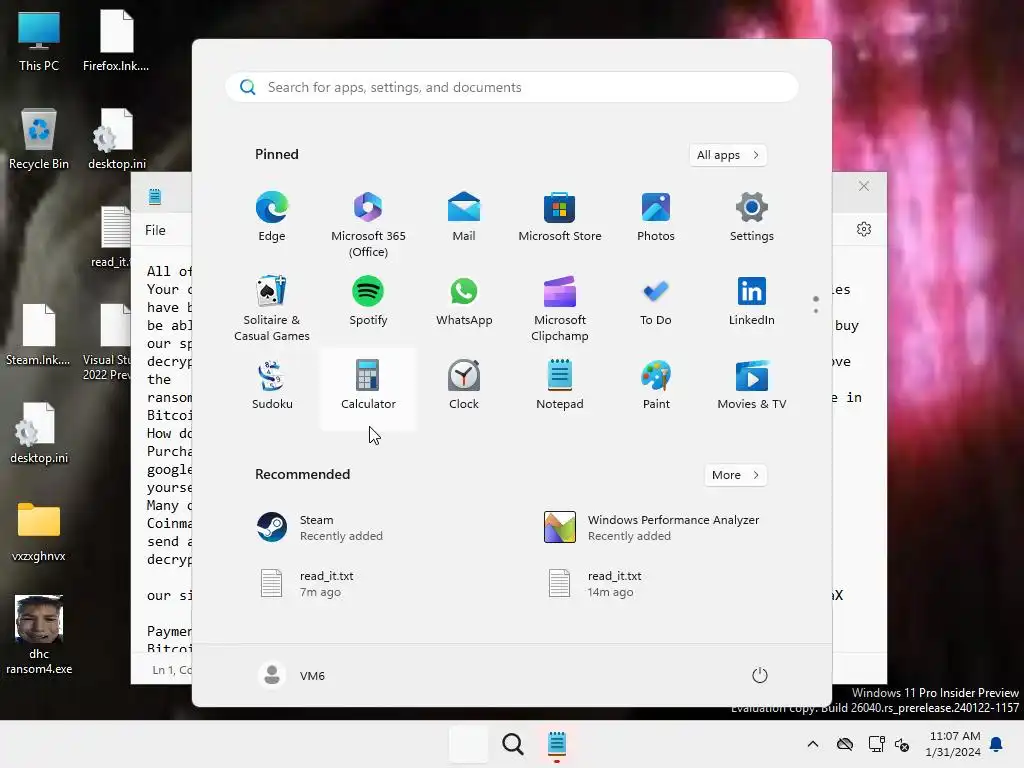Launch the Clock app
1024x768 pixels.
(464, 386)
